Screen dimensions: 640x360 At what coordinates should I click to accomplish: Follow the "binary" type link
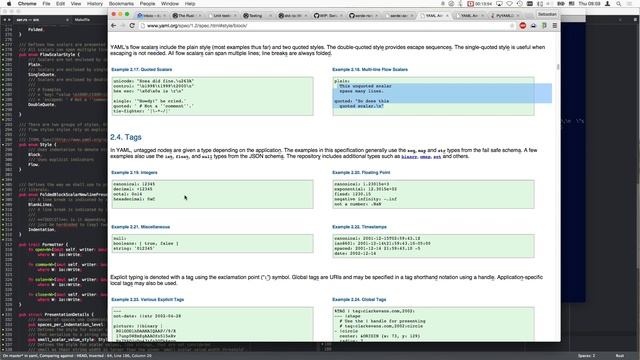click(x=409, y=156)
